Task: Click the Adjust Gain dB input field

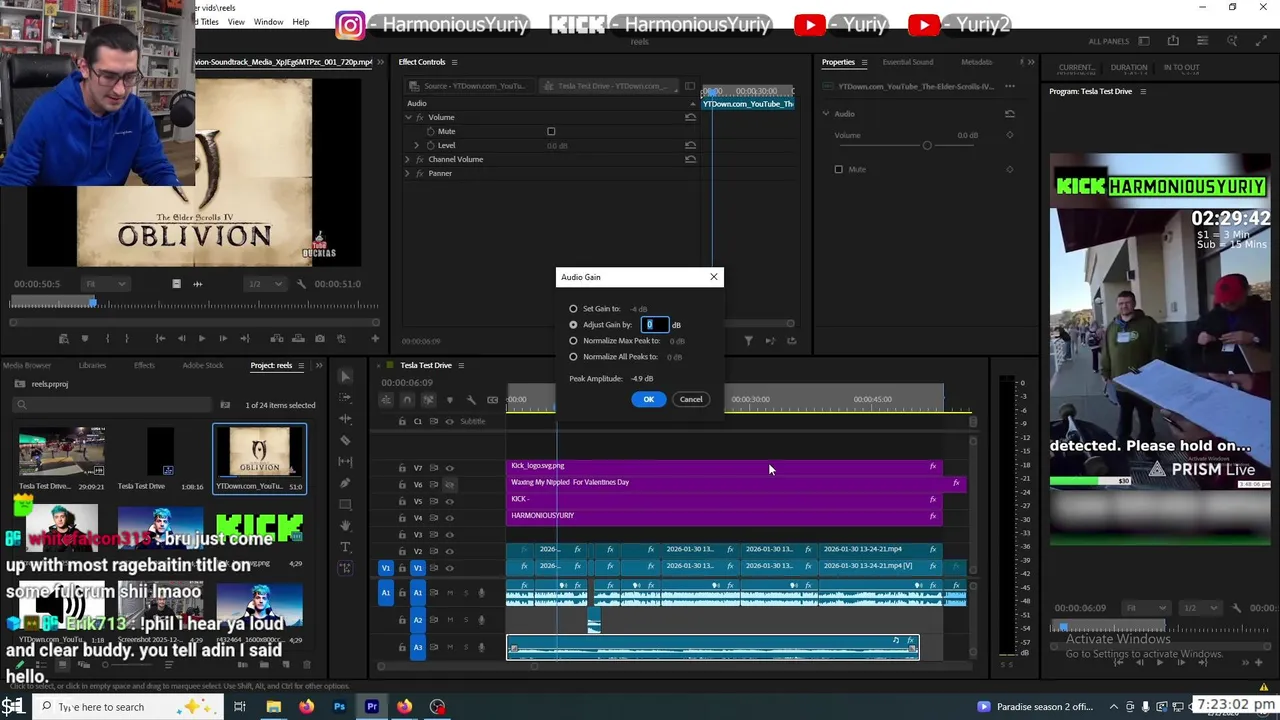Action: pos(654,325)
